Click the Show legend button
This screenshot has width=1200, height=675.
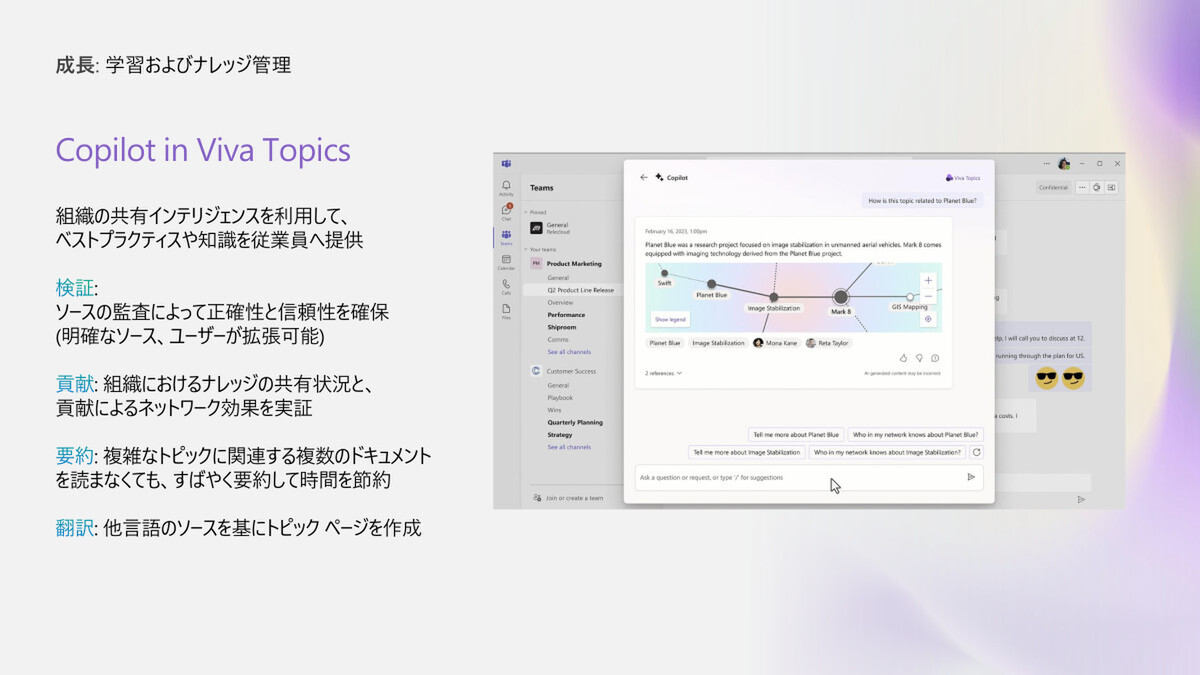tap(670, 319)
